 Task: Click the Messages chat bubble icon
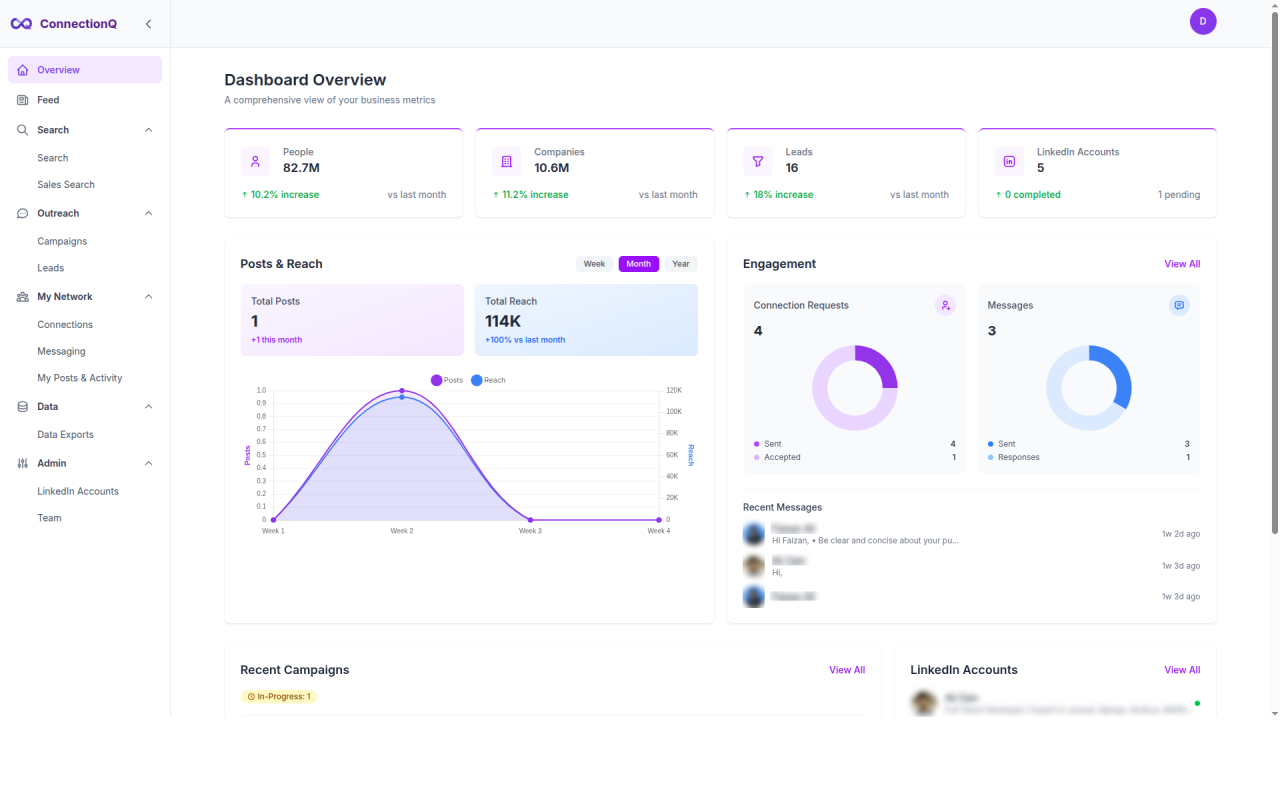click(1179, 305)
